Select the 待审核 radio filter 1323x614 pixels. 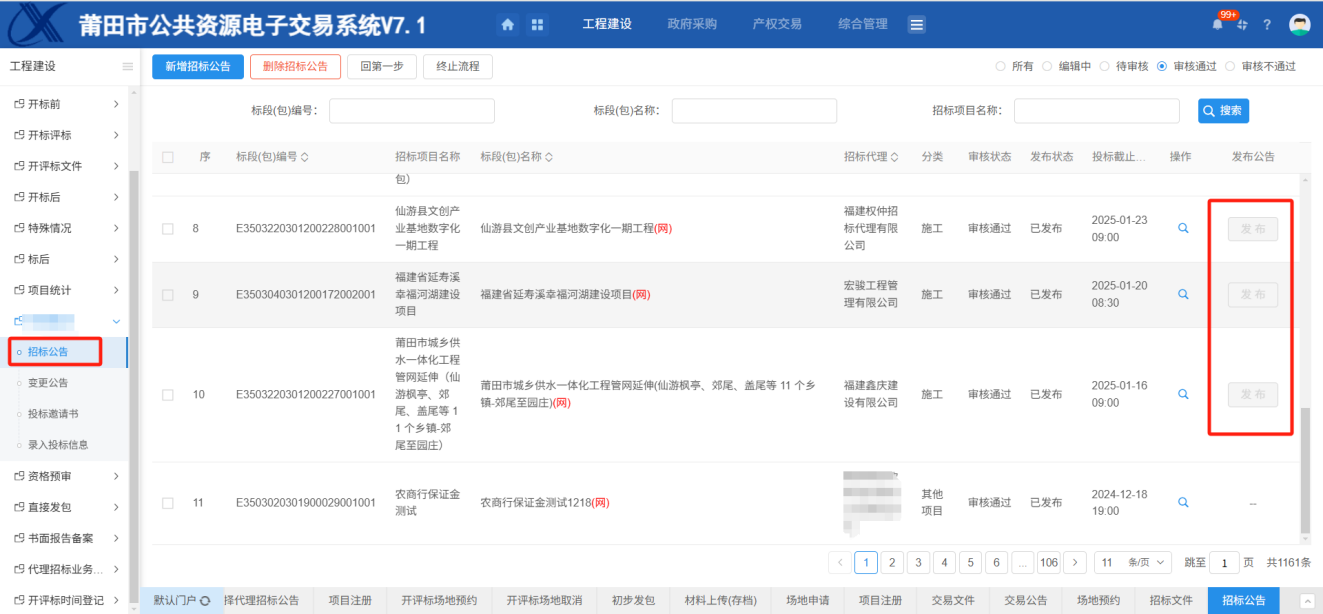(1104, 67)
